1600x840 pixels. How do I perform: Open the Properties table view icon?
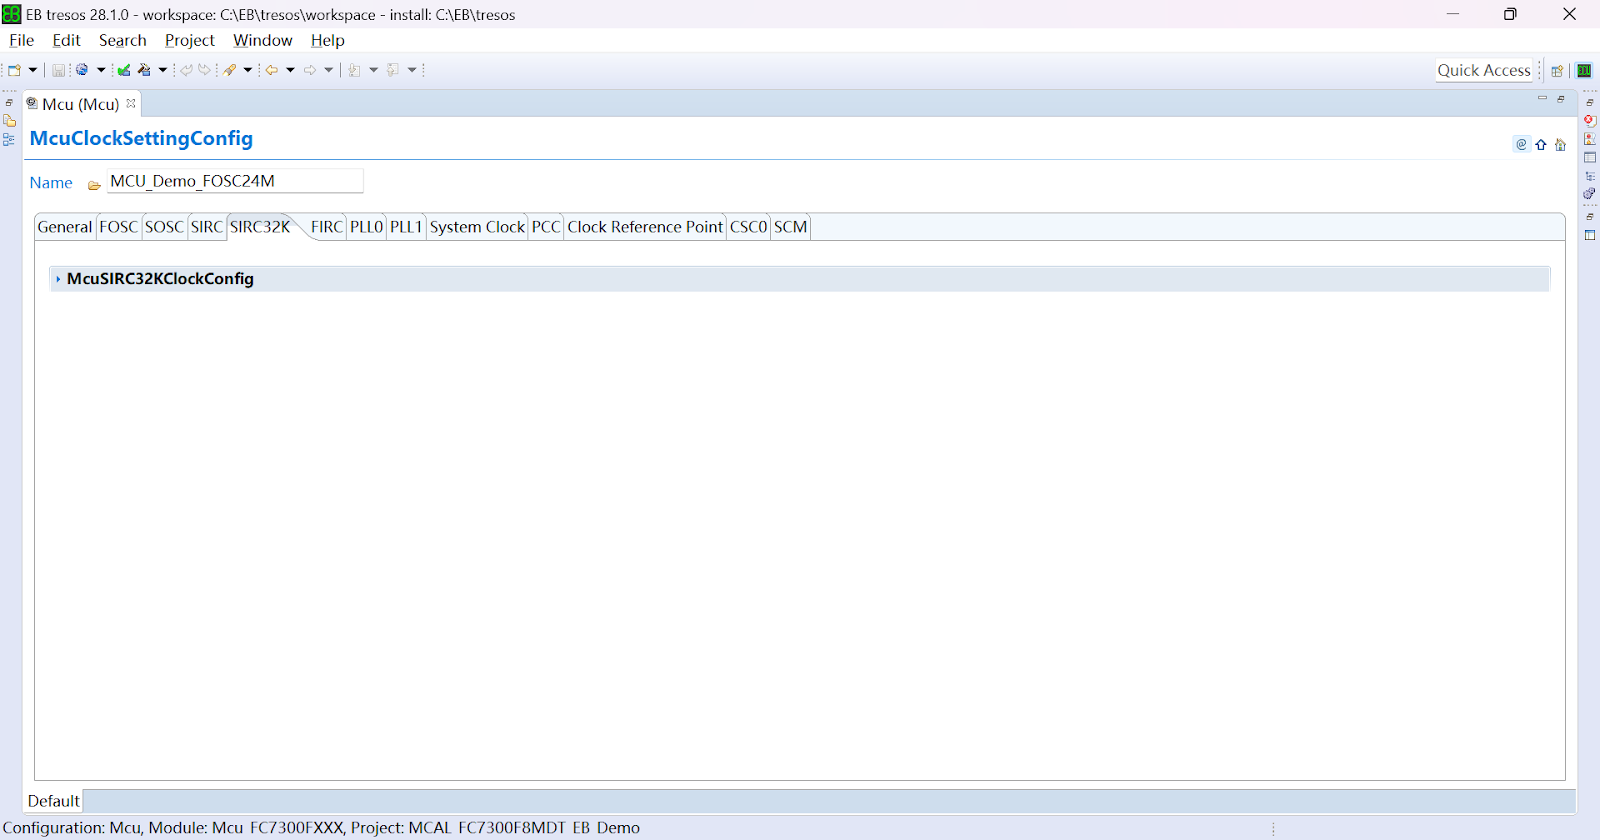(x=1590, y=158)
